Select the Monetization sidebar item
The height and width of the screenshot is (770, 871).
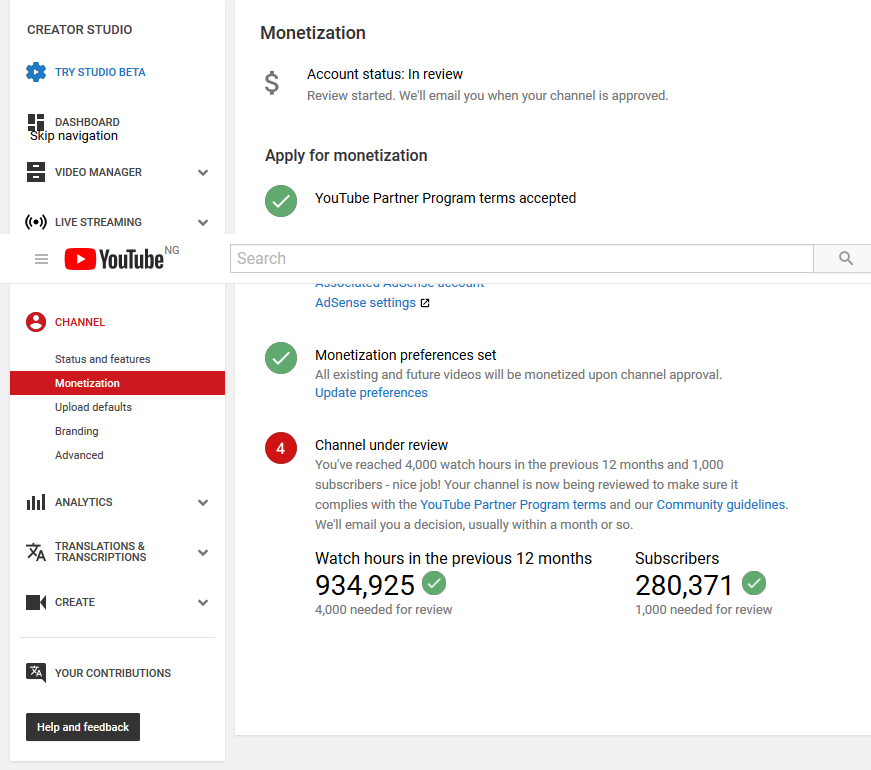tap(117, 383)
